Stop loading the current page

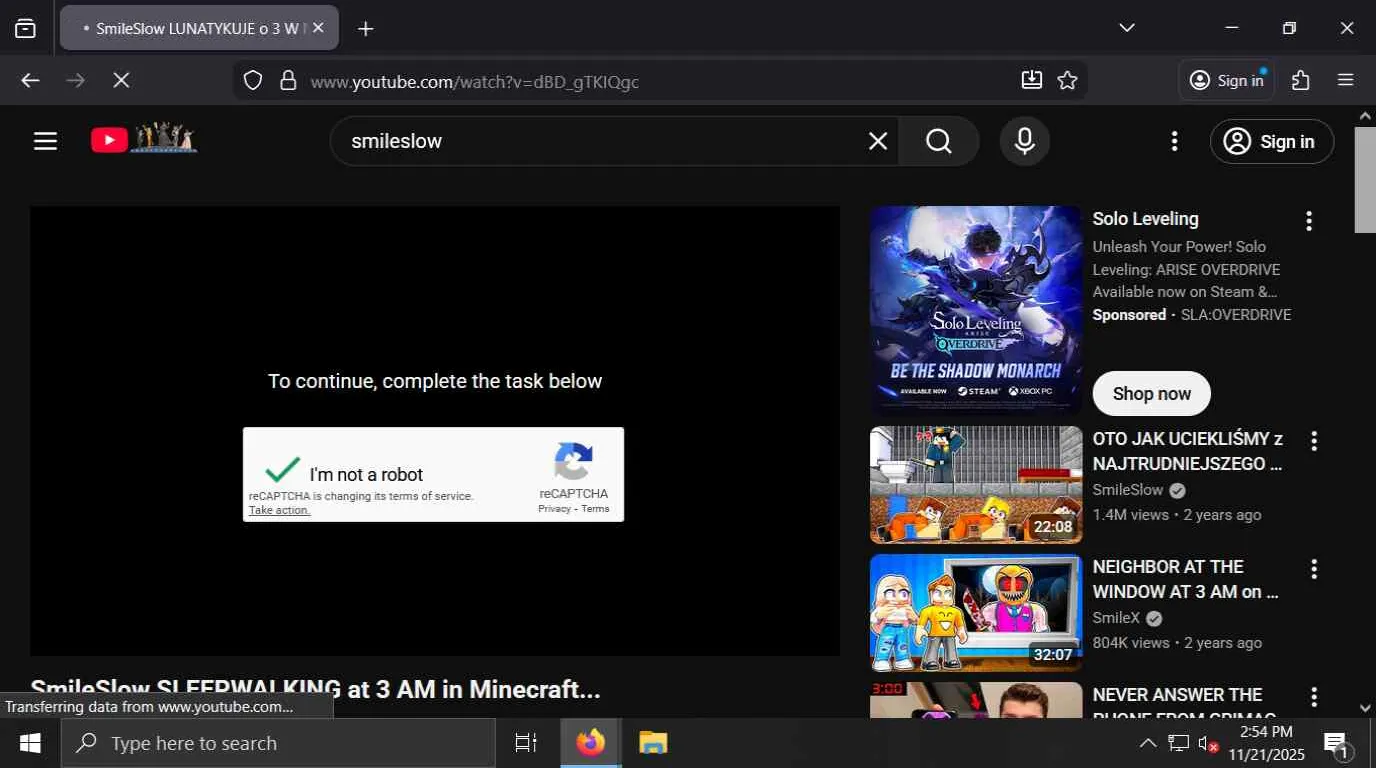[x=121, y=81]
